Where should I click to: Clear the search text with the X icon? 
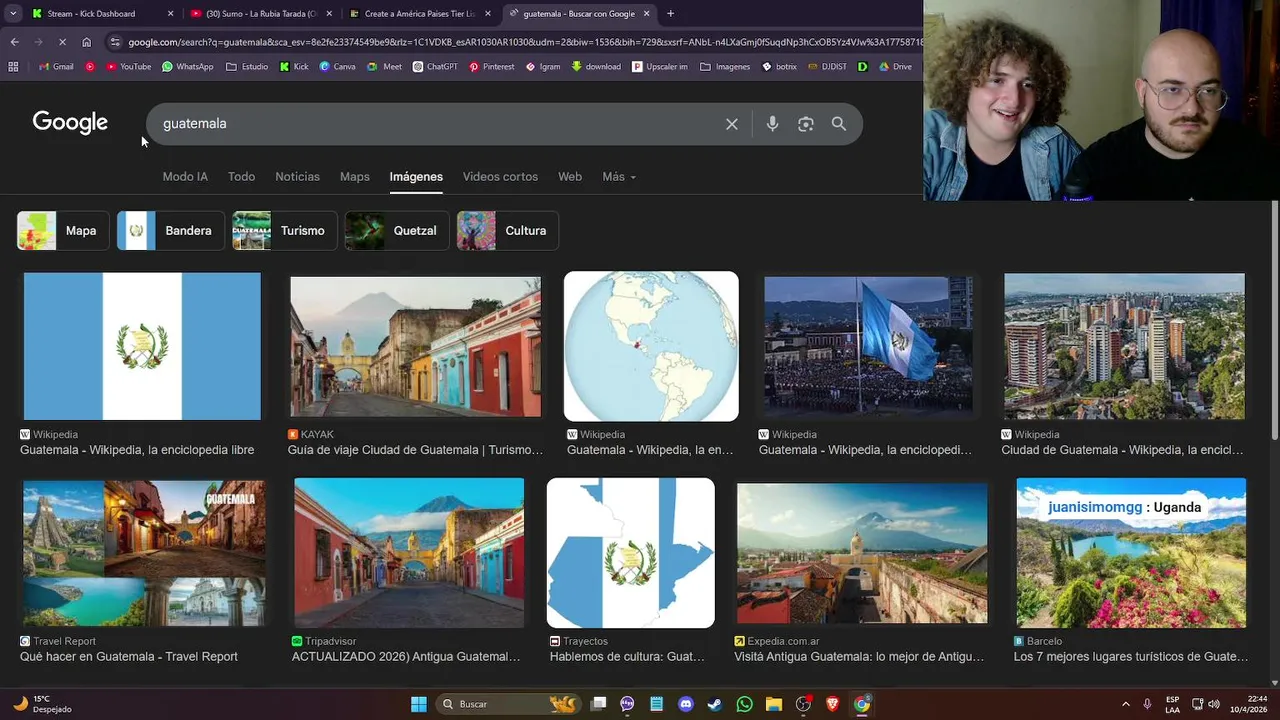point(732,124)
